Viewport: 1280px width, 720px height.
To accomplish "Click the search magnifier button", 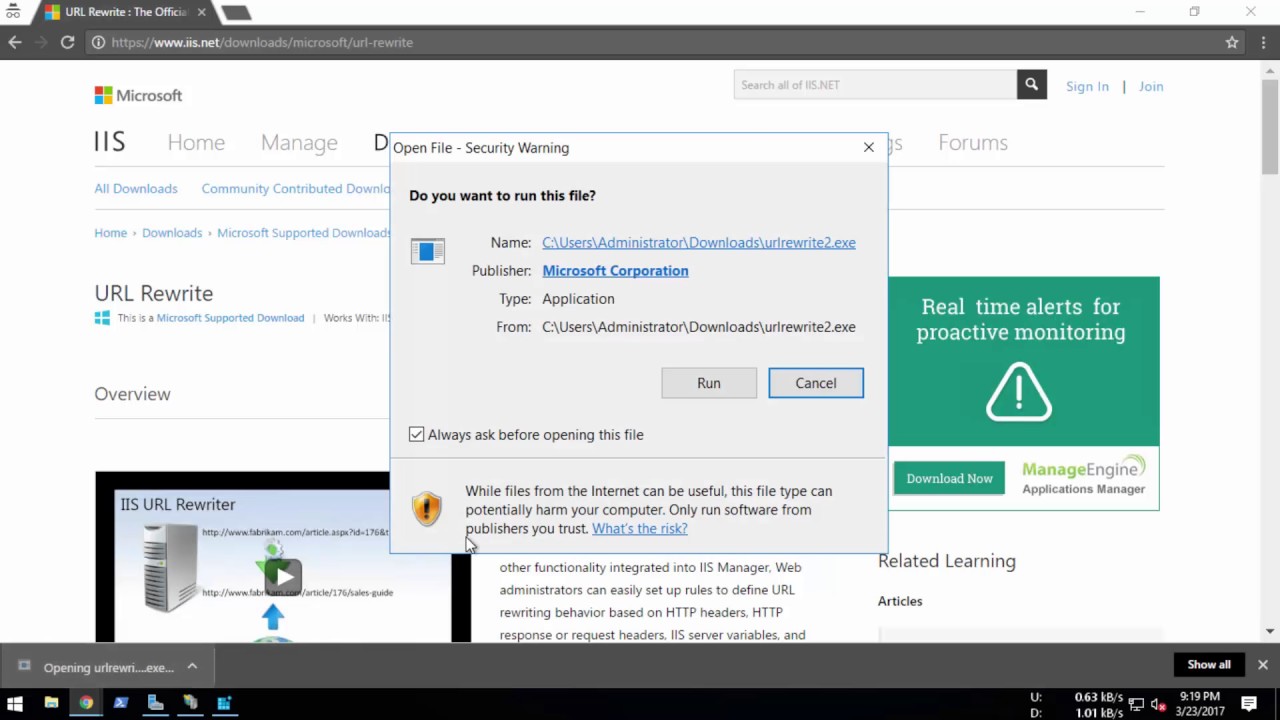I will pos(1032,85).
